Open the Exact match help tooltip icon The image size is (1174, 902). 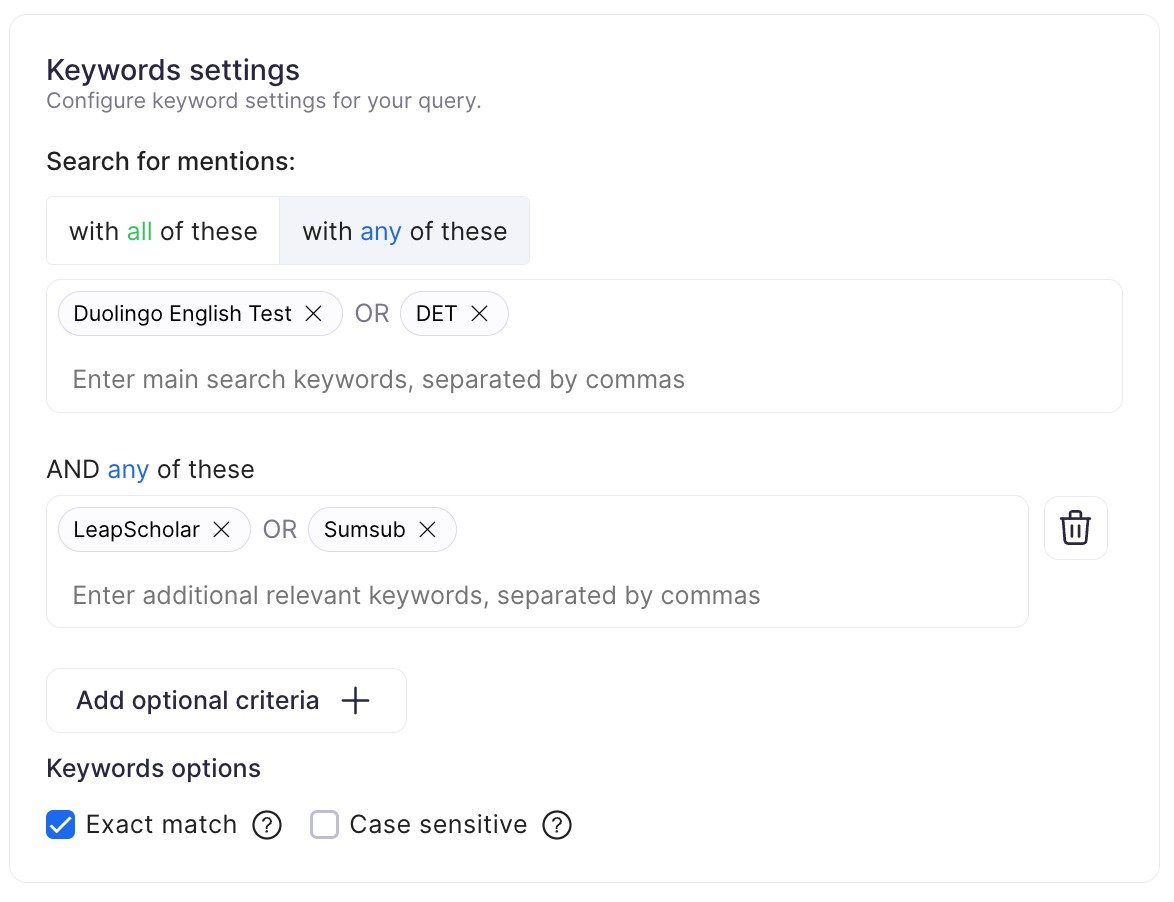267,825
